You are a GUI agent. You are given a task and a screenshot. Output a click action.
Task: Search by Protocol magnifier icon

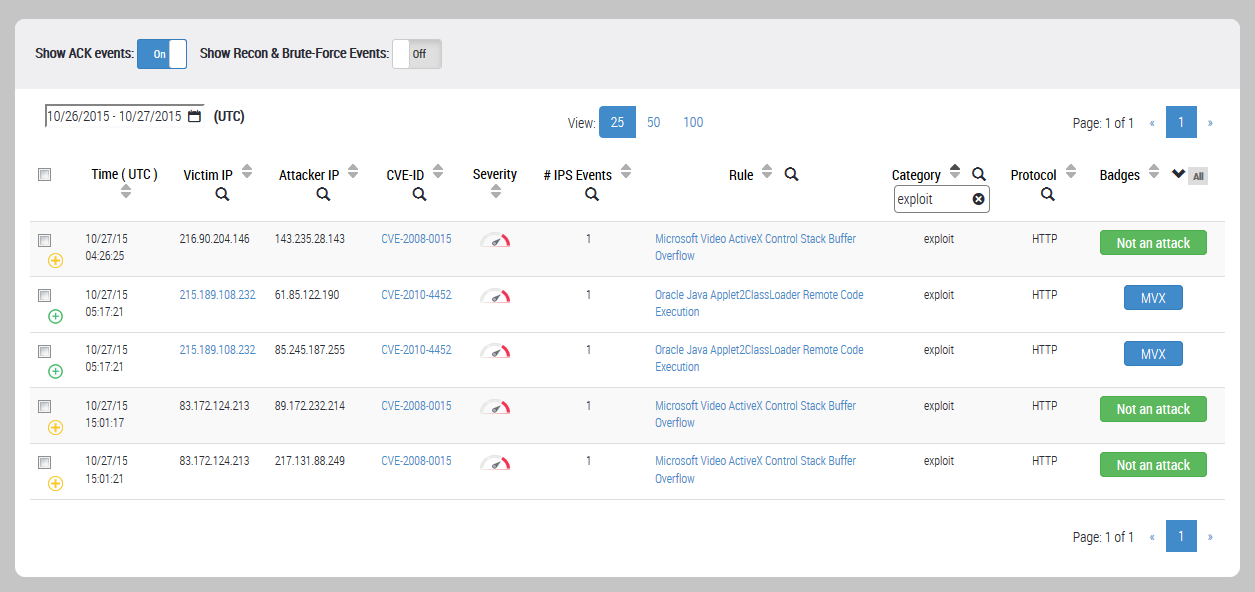pos(1047,194)
